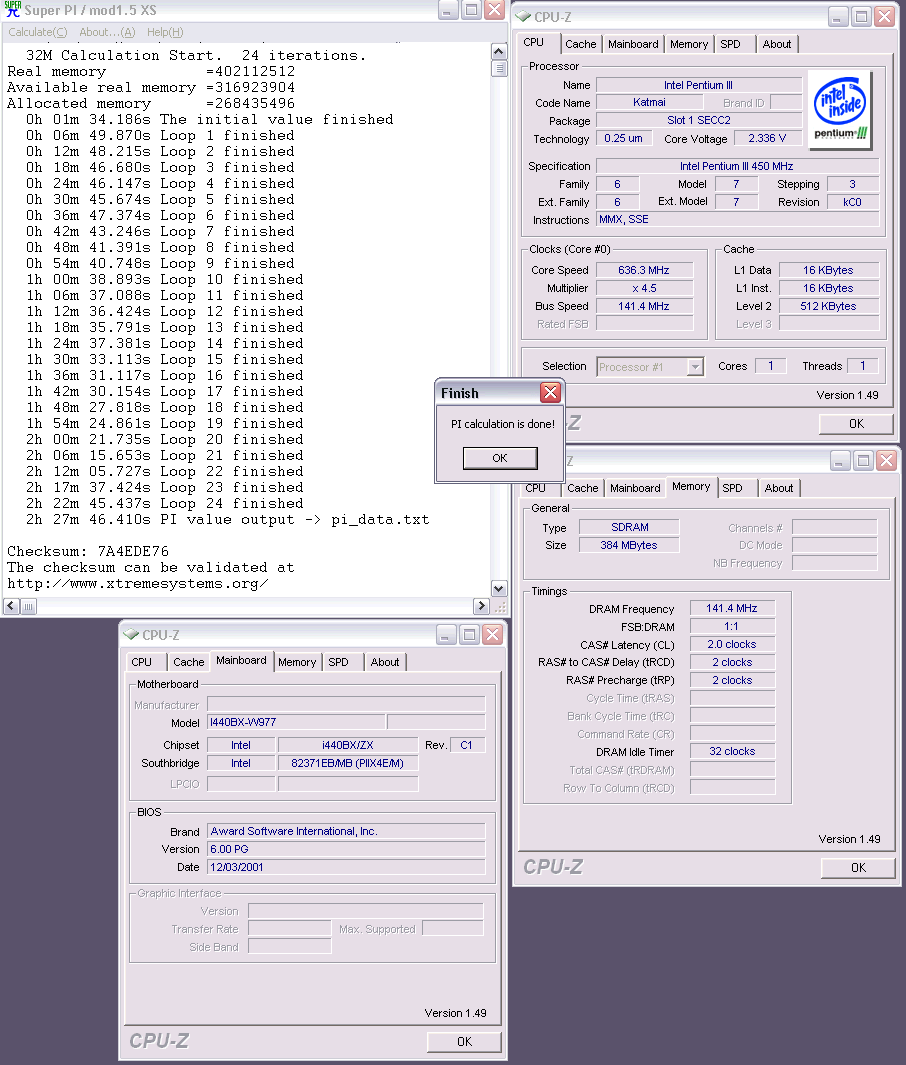Click the BIOS Date field 12/03/2001
The height and width of the screenshot is (1065, 906).
[x=346, y=867]
